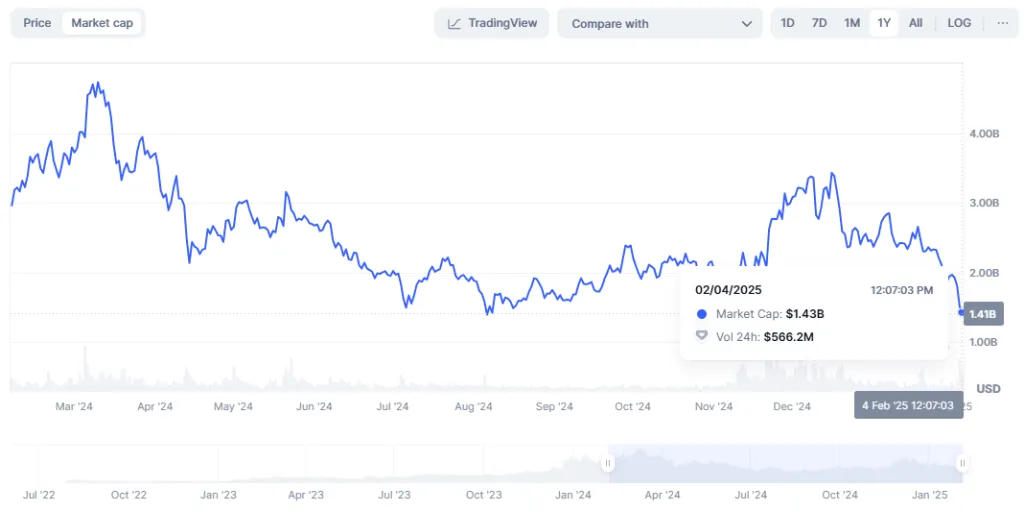
Task: Click the 1.41B current value label
Action: tap(983, 314)
